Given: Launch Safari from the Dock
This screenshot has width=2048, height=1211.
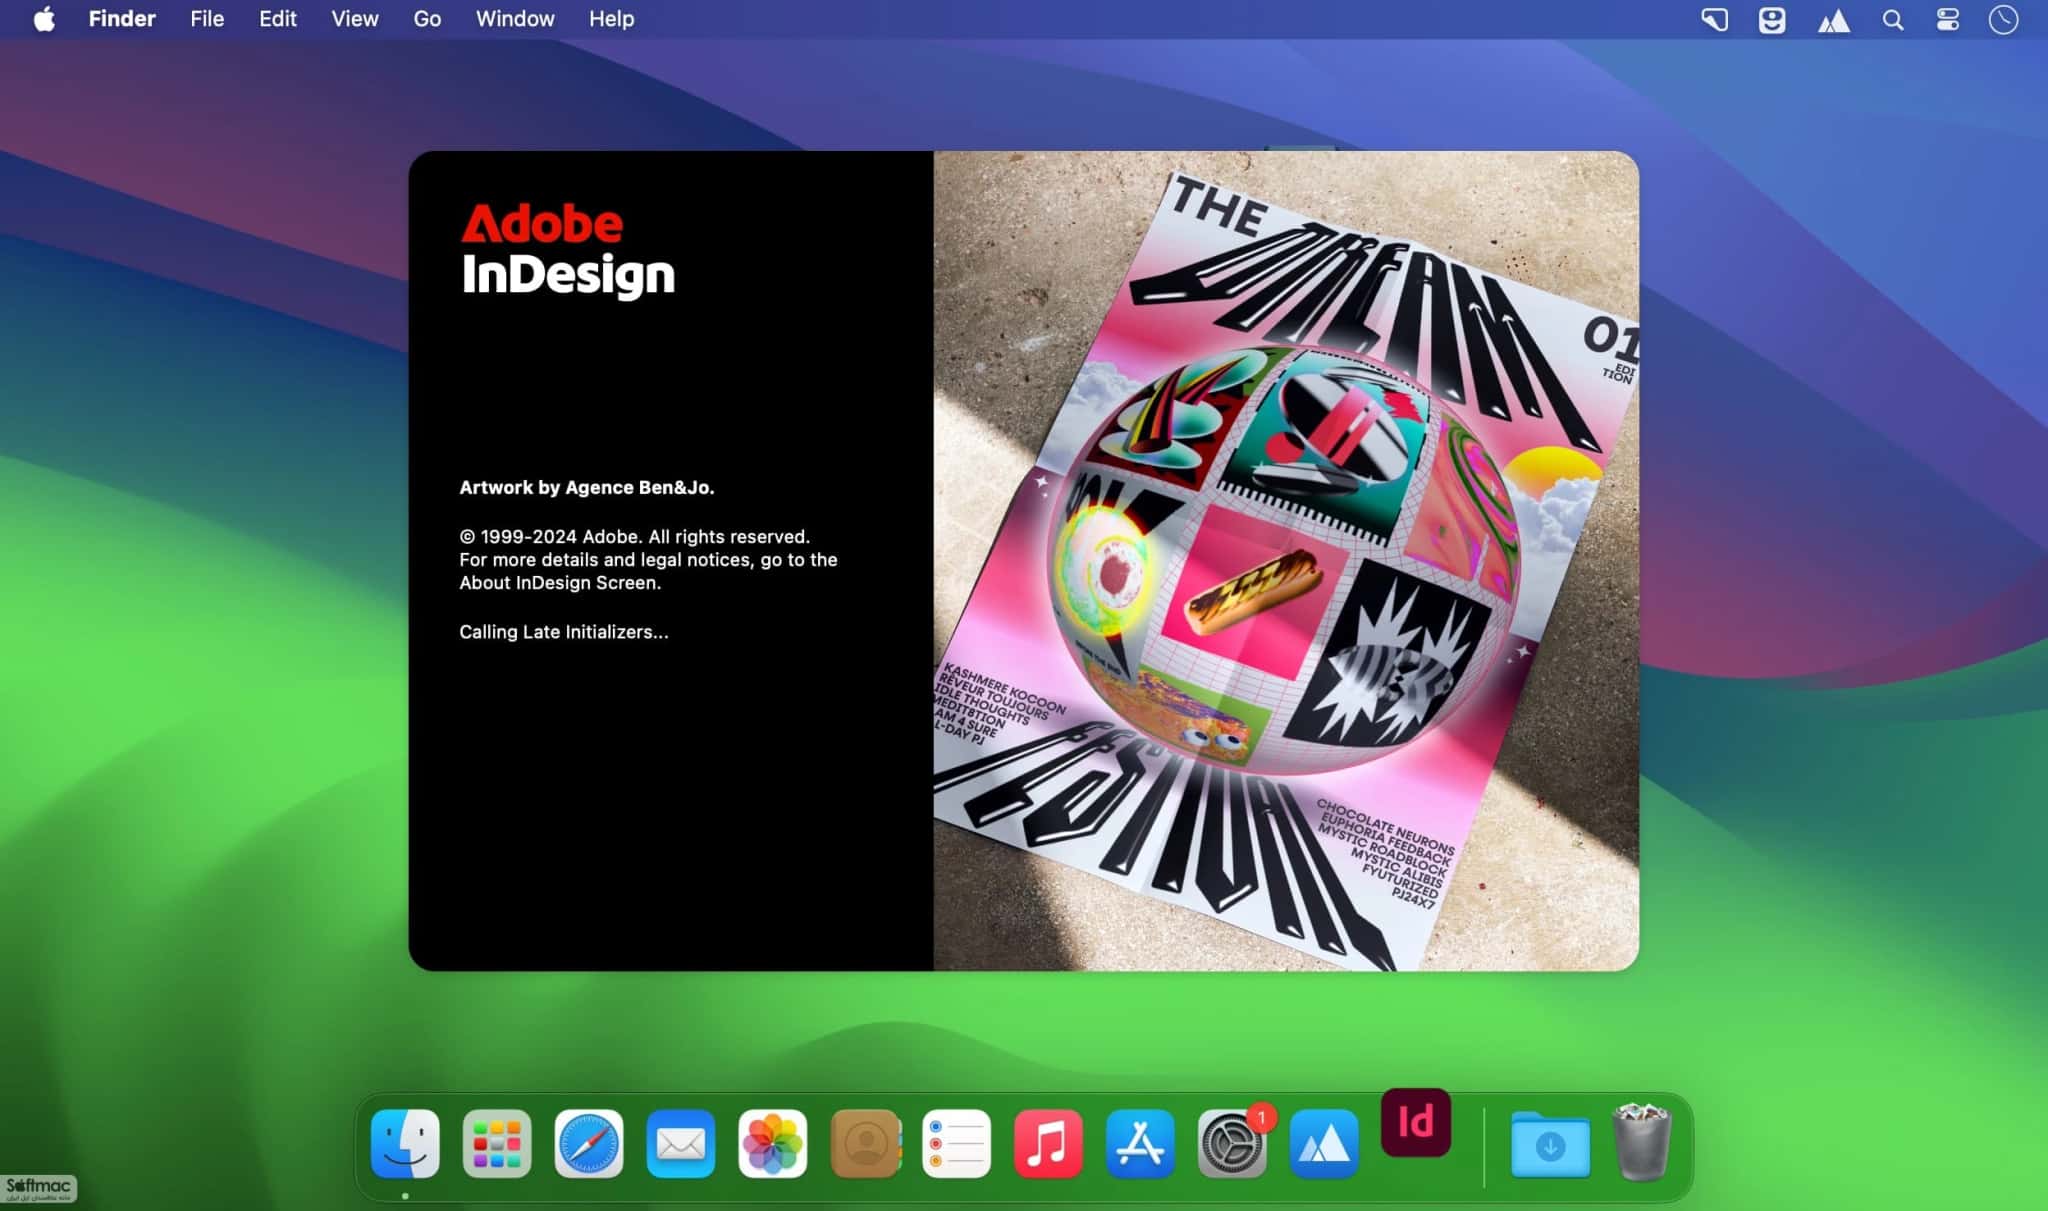Looking at the screenshot, I should (x=589, y=1143).
